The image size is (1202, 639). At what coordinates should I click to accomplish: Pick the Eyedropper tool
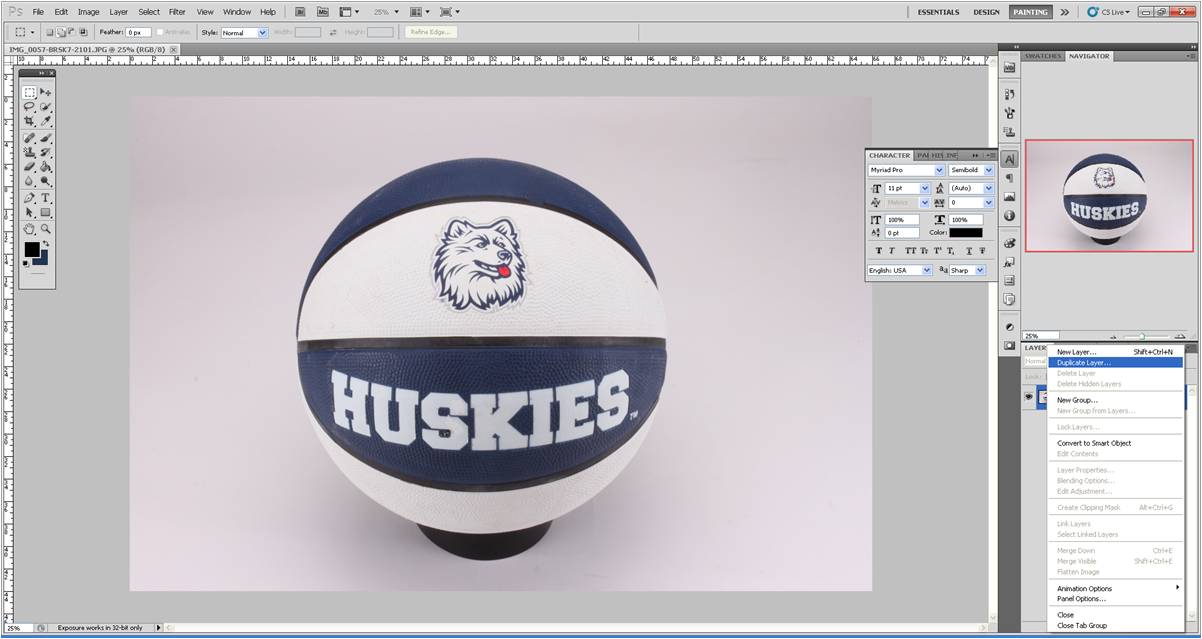point(46,121)
